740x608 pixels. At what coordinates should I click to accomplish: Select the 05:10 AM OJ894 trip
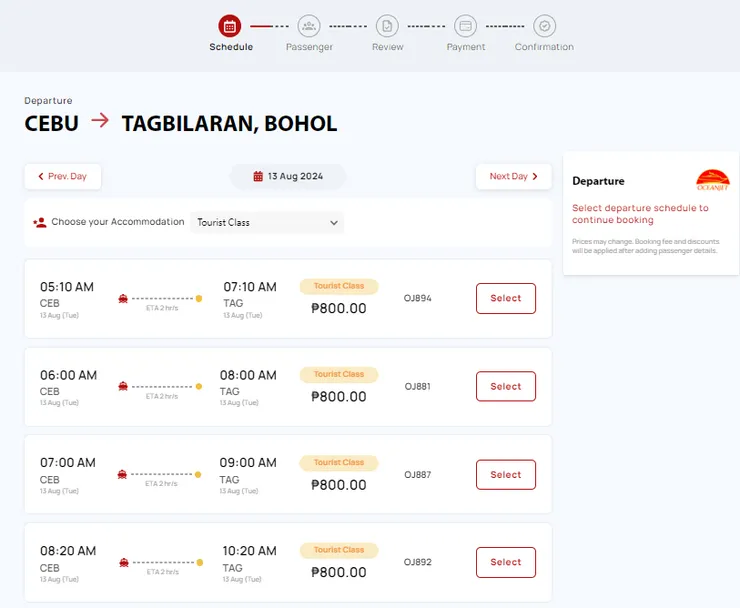[x=505, y=298]
